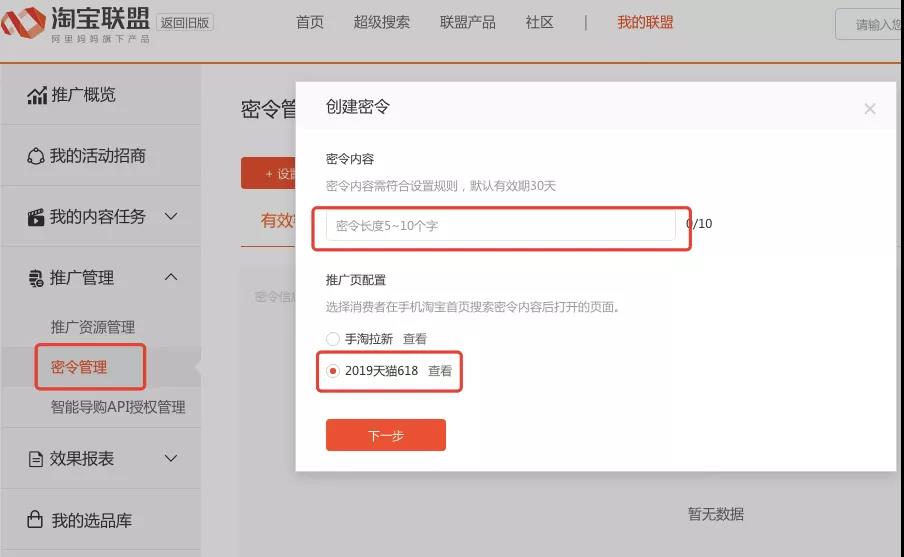The height and width of the screenshot is (557, 904).
Task: Switch to the 有效 tab behind dialog
Action: (278, 220)
